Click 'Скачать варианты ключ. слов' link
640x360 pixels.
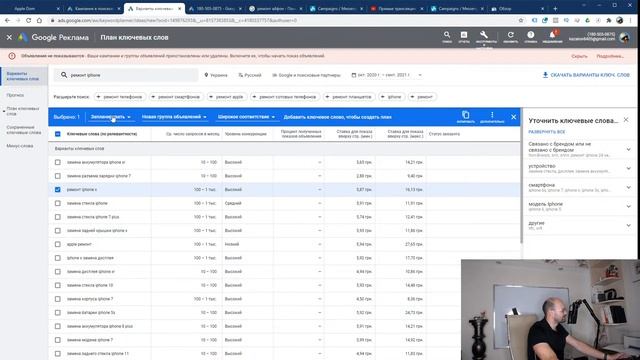590,75
